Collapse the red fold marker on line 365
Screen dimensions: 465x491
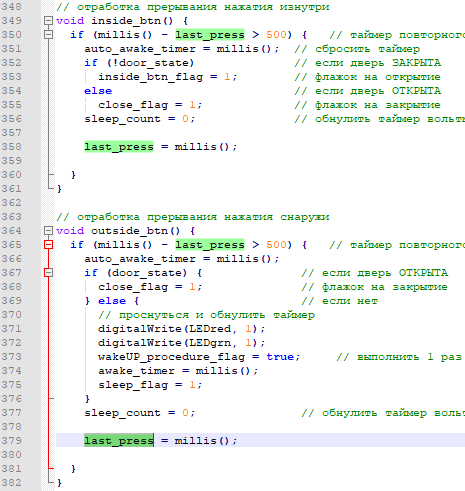[49, 245]
